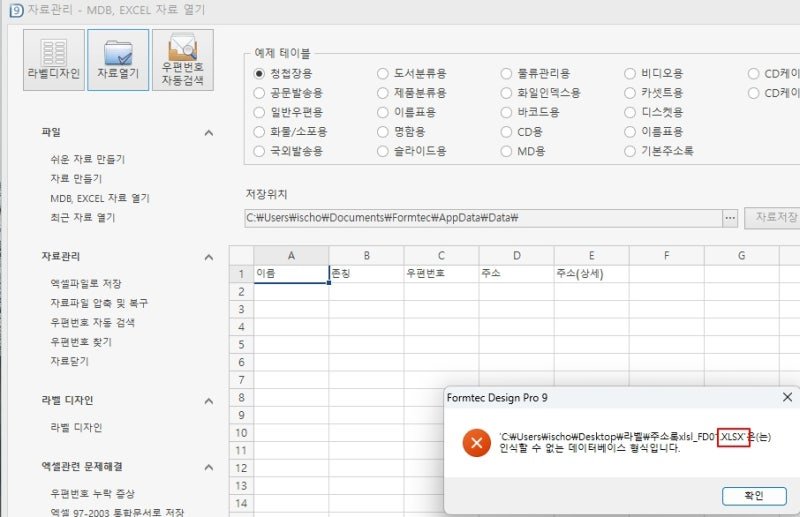Click the 저장위치 path field
800x517 pixels.
[483, 218]
